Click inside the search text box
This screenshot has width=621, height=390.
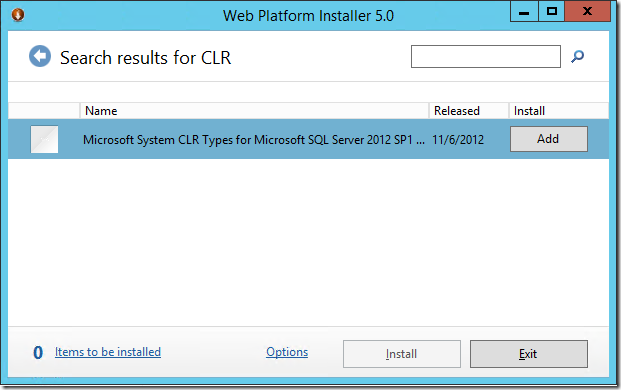pos(486,57)
